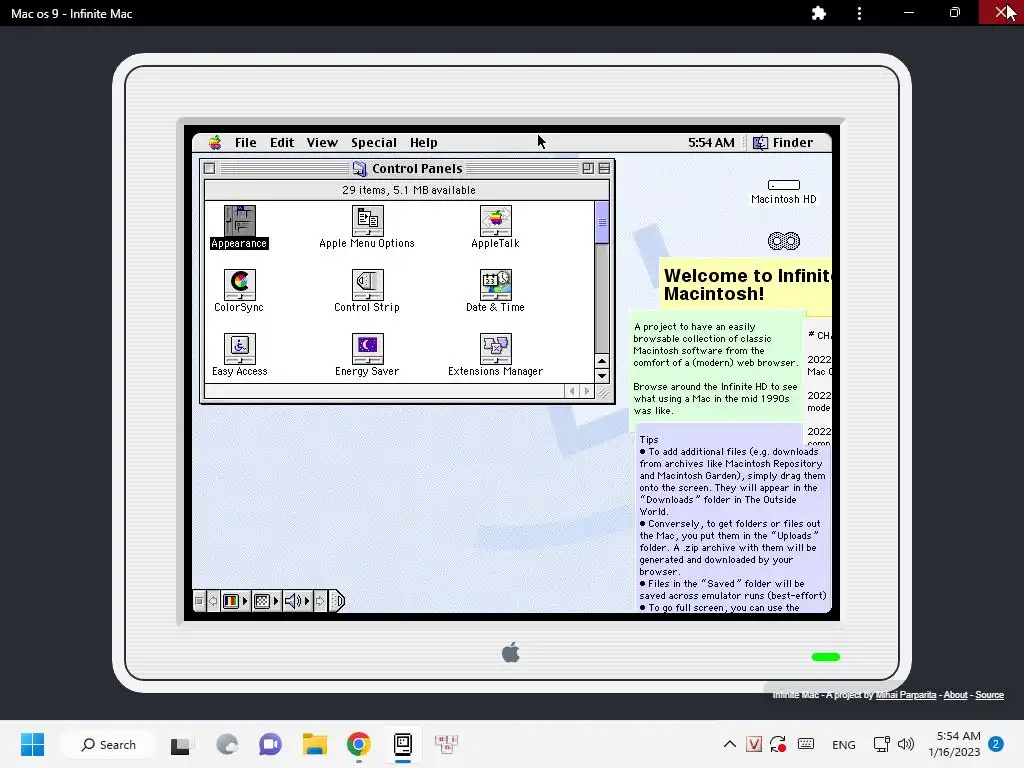
Task: Click the Control Panels window collapse box
Action: click(x=604, y=168)
